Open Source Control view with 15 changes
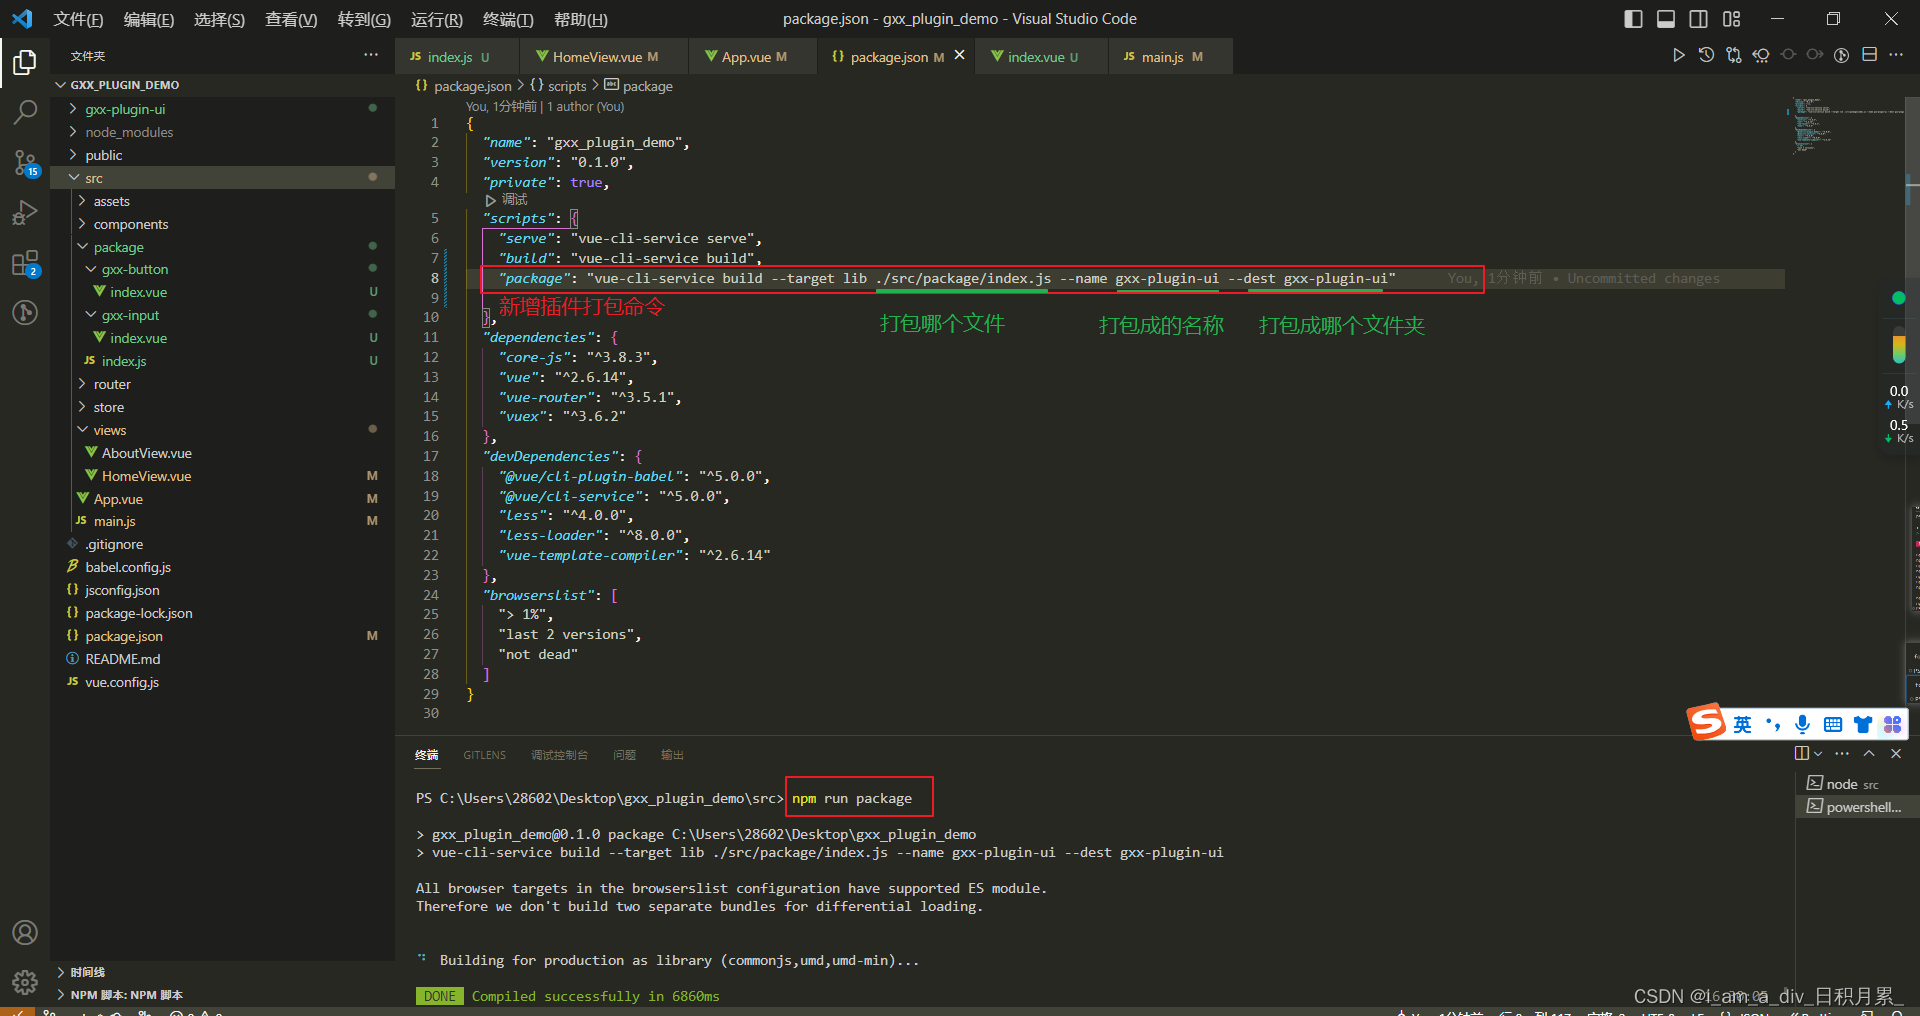Image resolution: width=1920 pixels, height=1016 pixels. [25, 162]
